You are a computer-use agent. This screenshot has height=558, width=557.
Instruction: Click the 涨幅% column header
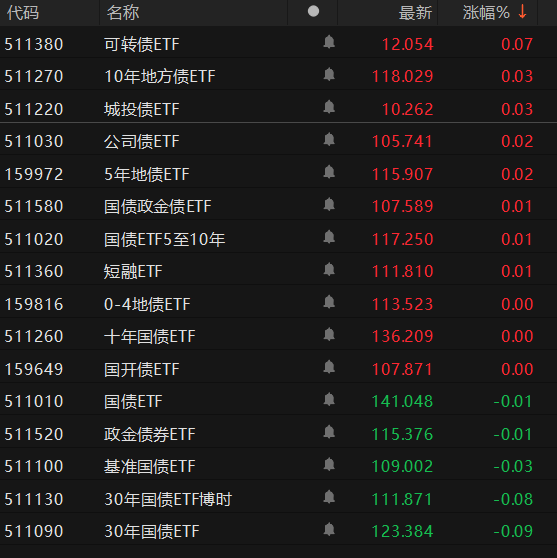486,13
